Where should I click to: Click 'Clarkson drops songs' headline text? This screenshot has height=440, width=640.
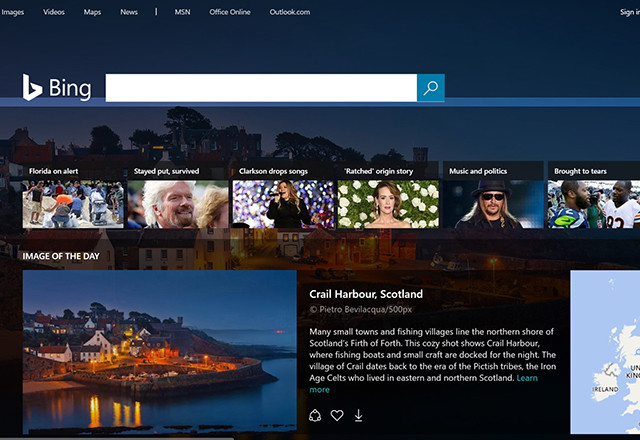coord(273,171)
